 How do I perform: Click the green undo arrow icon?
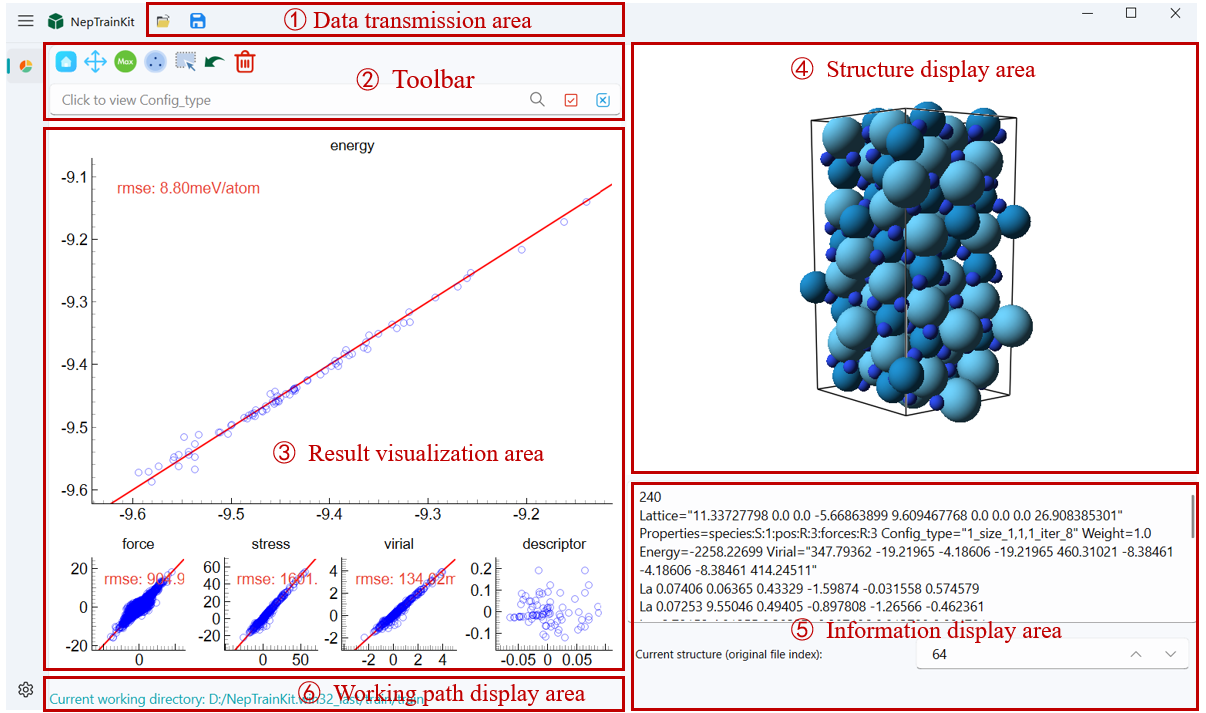(x=214, y=62)
